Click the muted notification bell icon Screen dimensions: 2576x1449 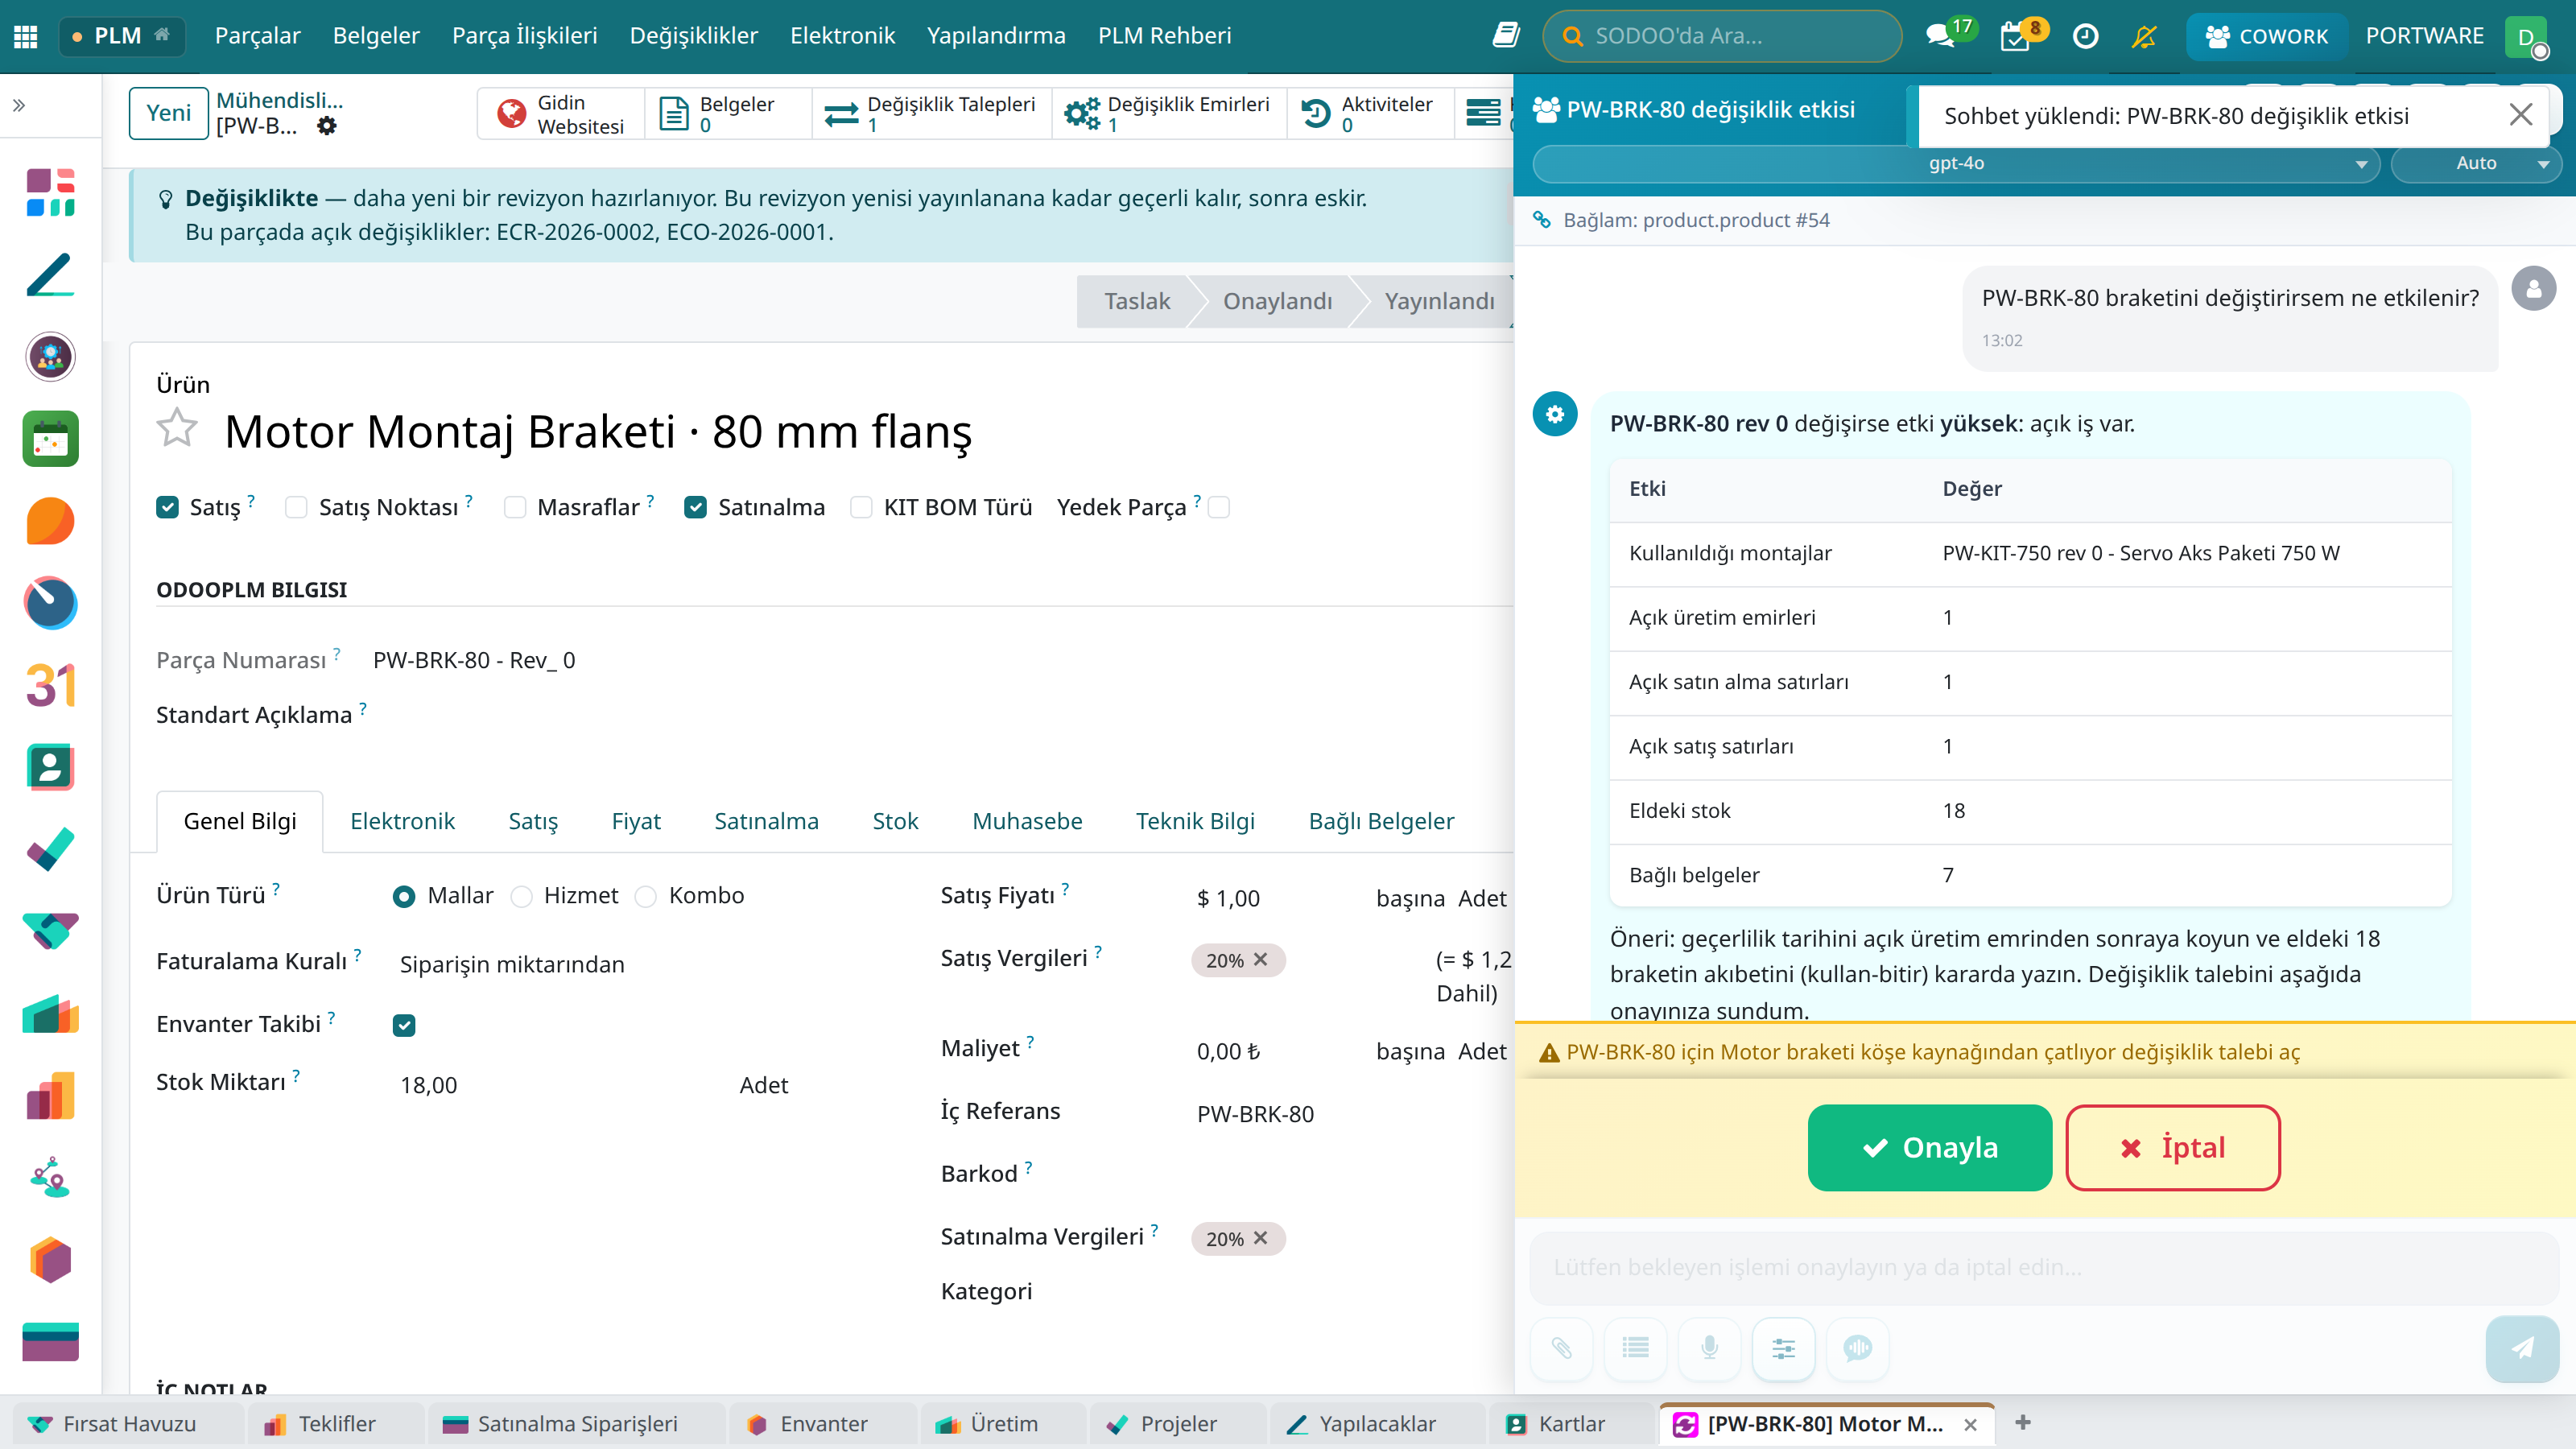(x=2144, y=36)
